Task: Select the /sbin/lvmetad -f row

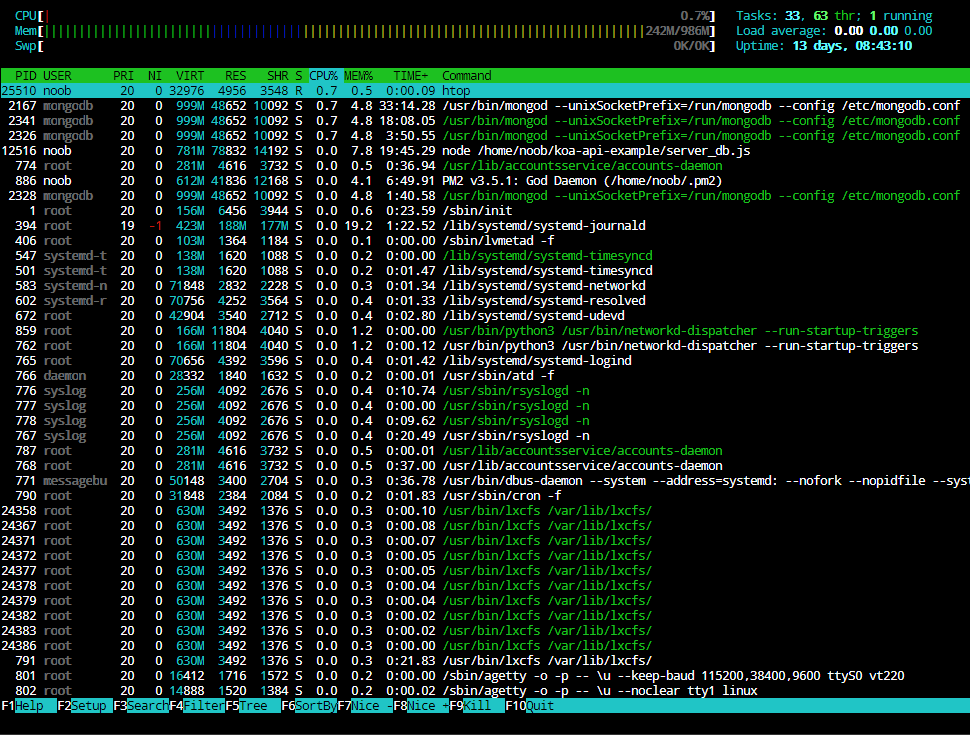Action: point(485,241)
